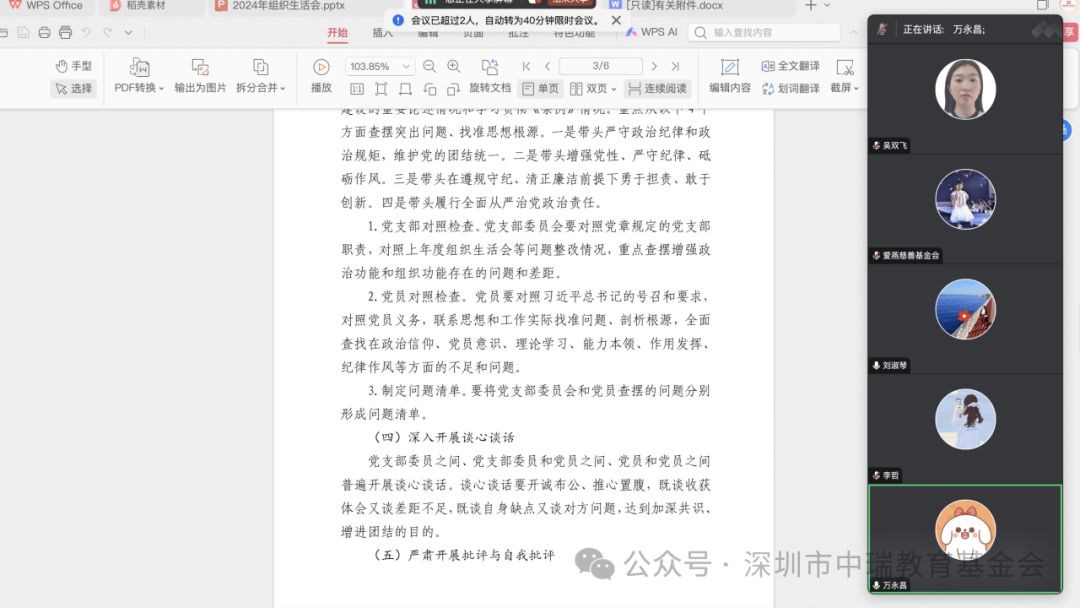The width and height of the screenshot is (1080, 608).
Task: Click the 全文翻译 full text translation button
Action: coord(790,66)
